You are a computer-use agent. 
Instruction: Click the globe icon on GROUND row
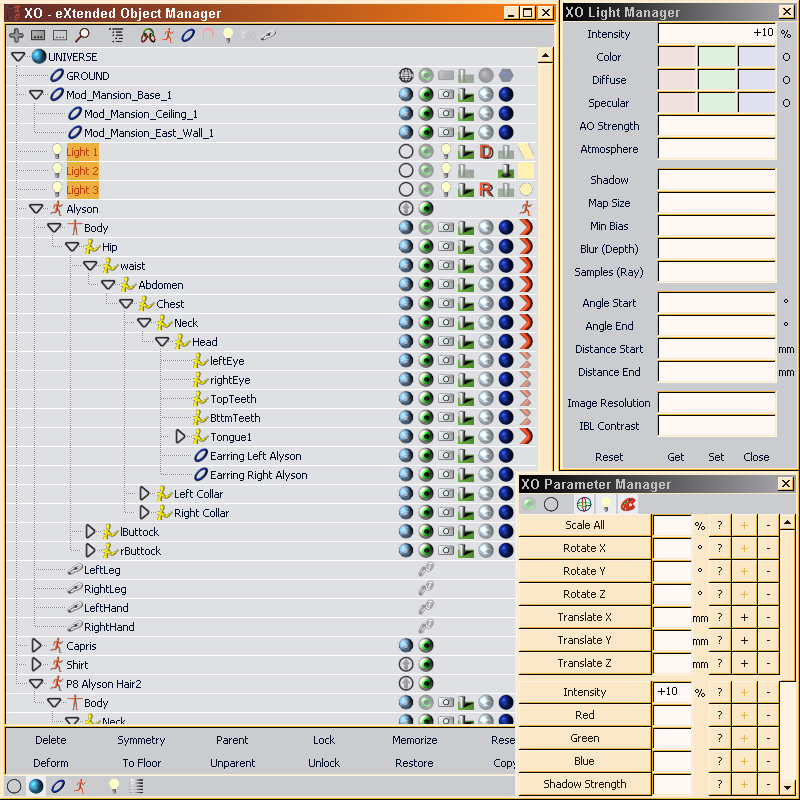406,76
